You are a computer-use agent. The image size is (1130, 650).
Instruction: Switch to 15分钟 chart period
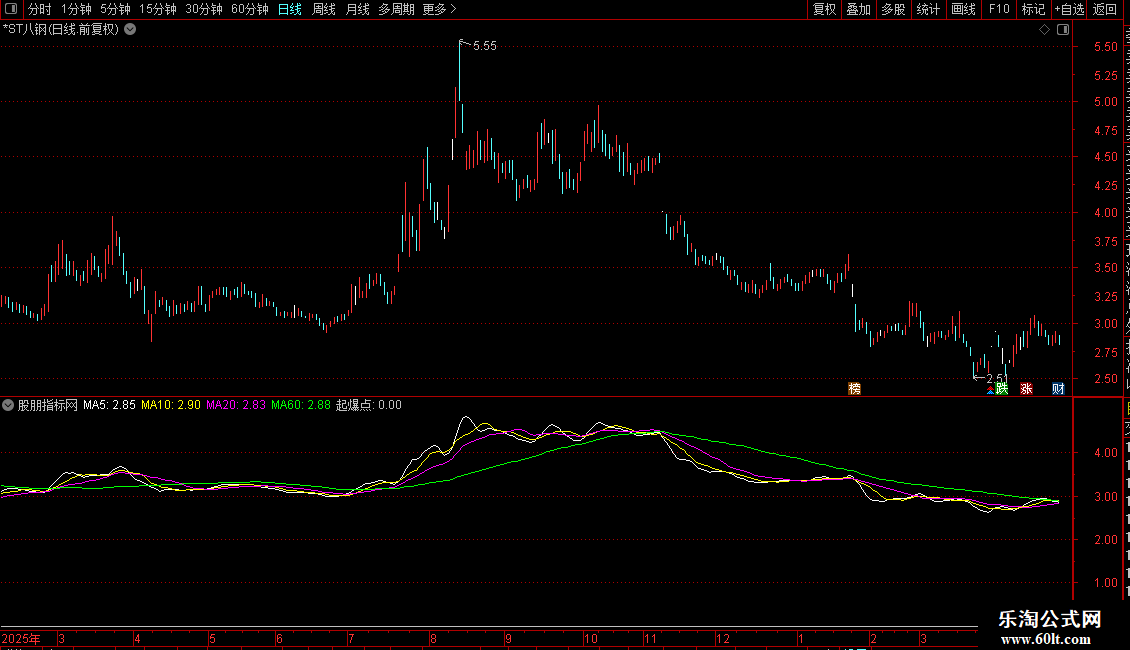(158, 9)
